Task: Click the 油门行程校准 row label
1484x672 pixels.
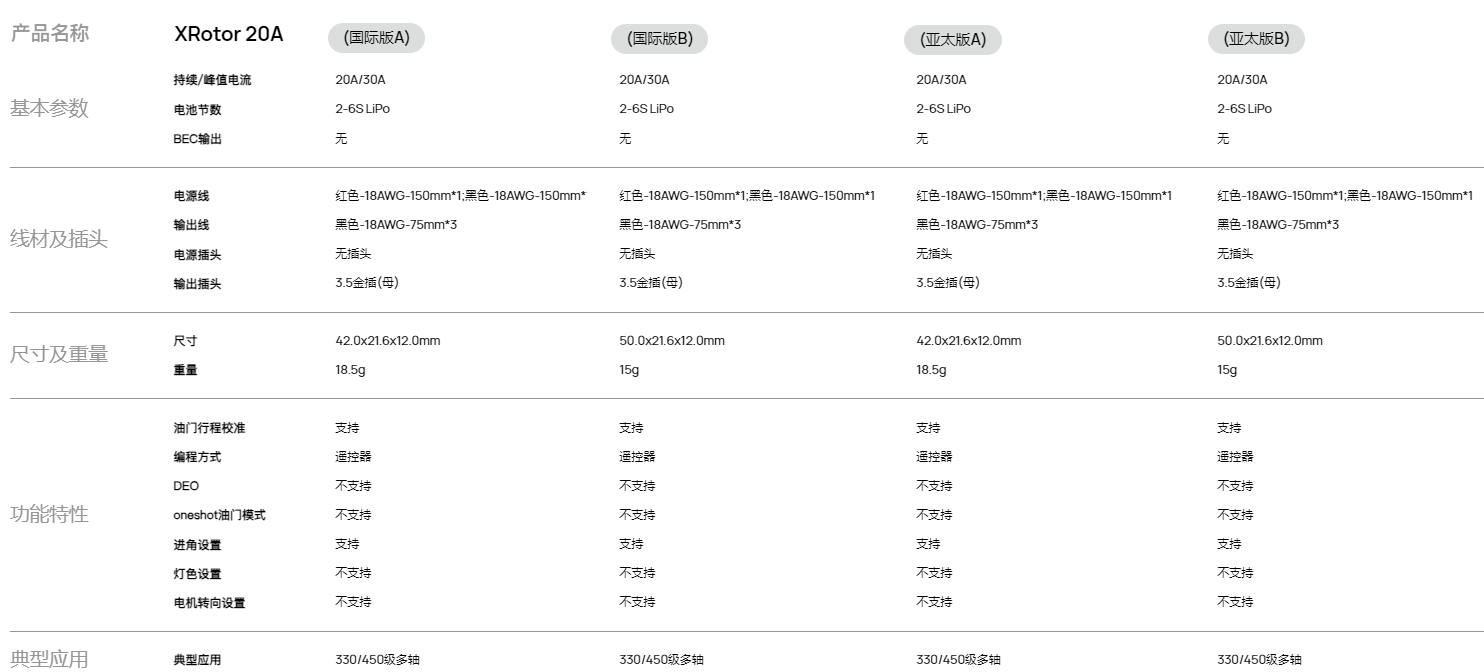Action: pyautogui.click(x=209, y=428)
